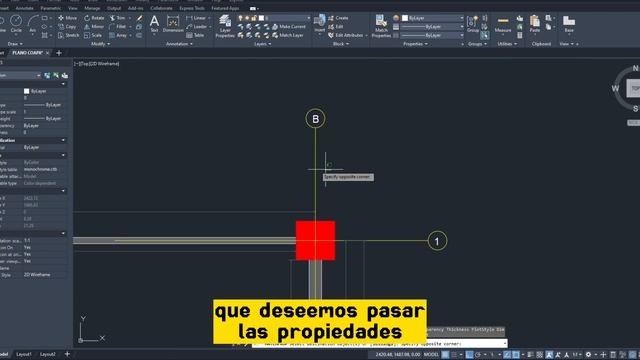Screen dimensions: 640x360
Task: Click the object color wheel icon
Action: pyautogui.click(x=396, y=18)
